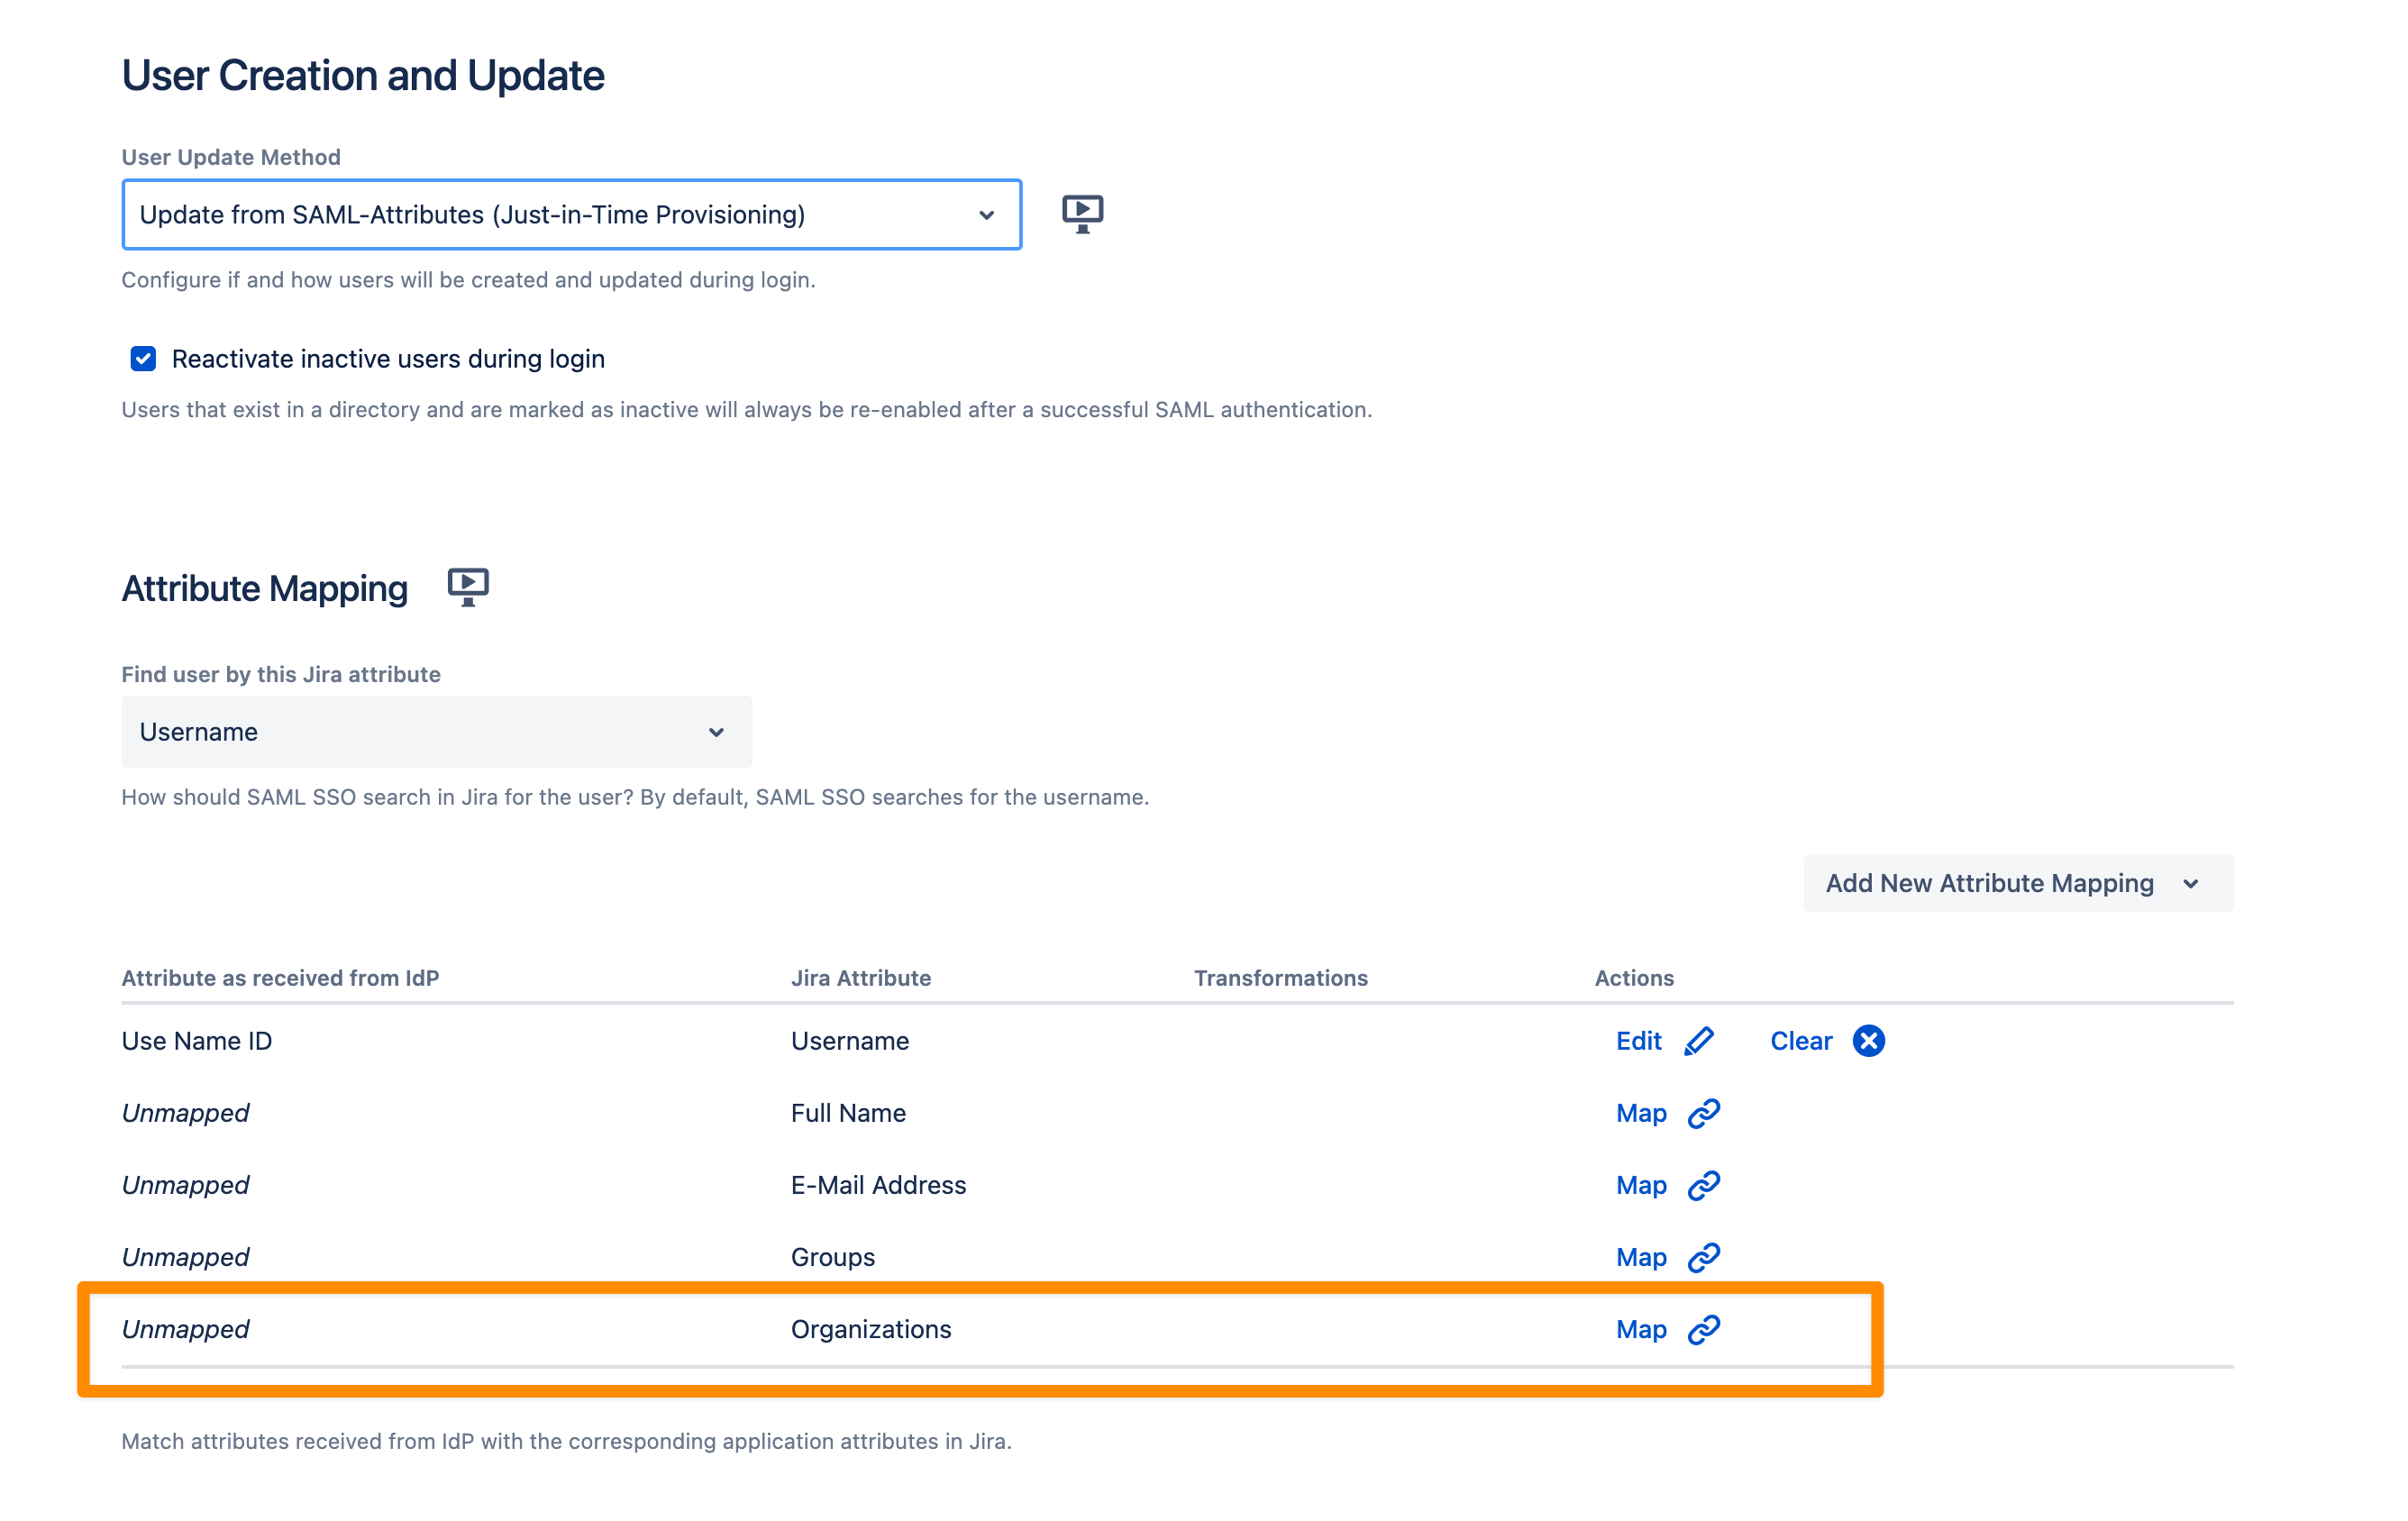Click 'Reactivate inactive users during login' label text
This screenshot has width=2408, height=1521.
click(x=388, y=359)
